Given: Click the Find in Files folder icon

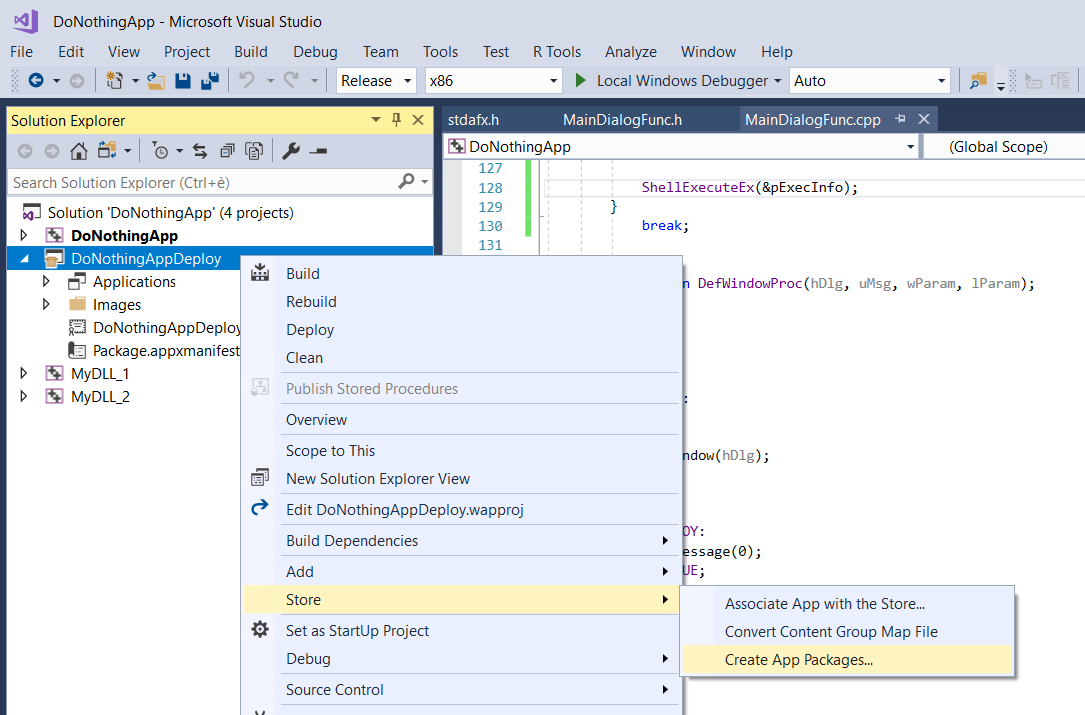Looking at the screenshot, I should (x=978, y=81).
